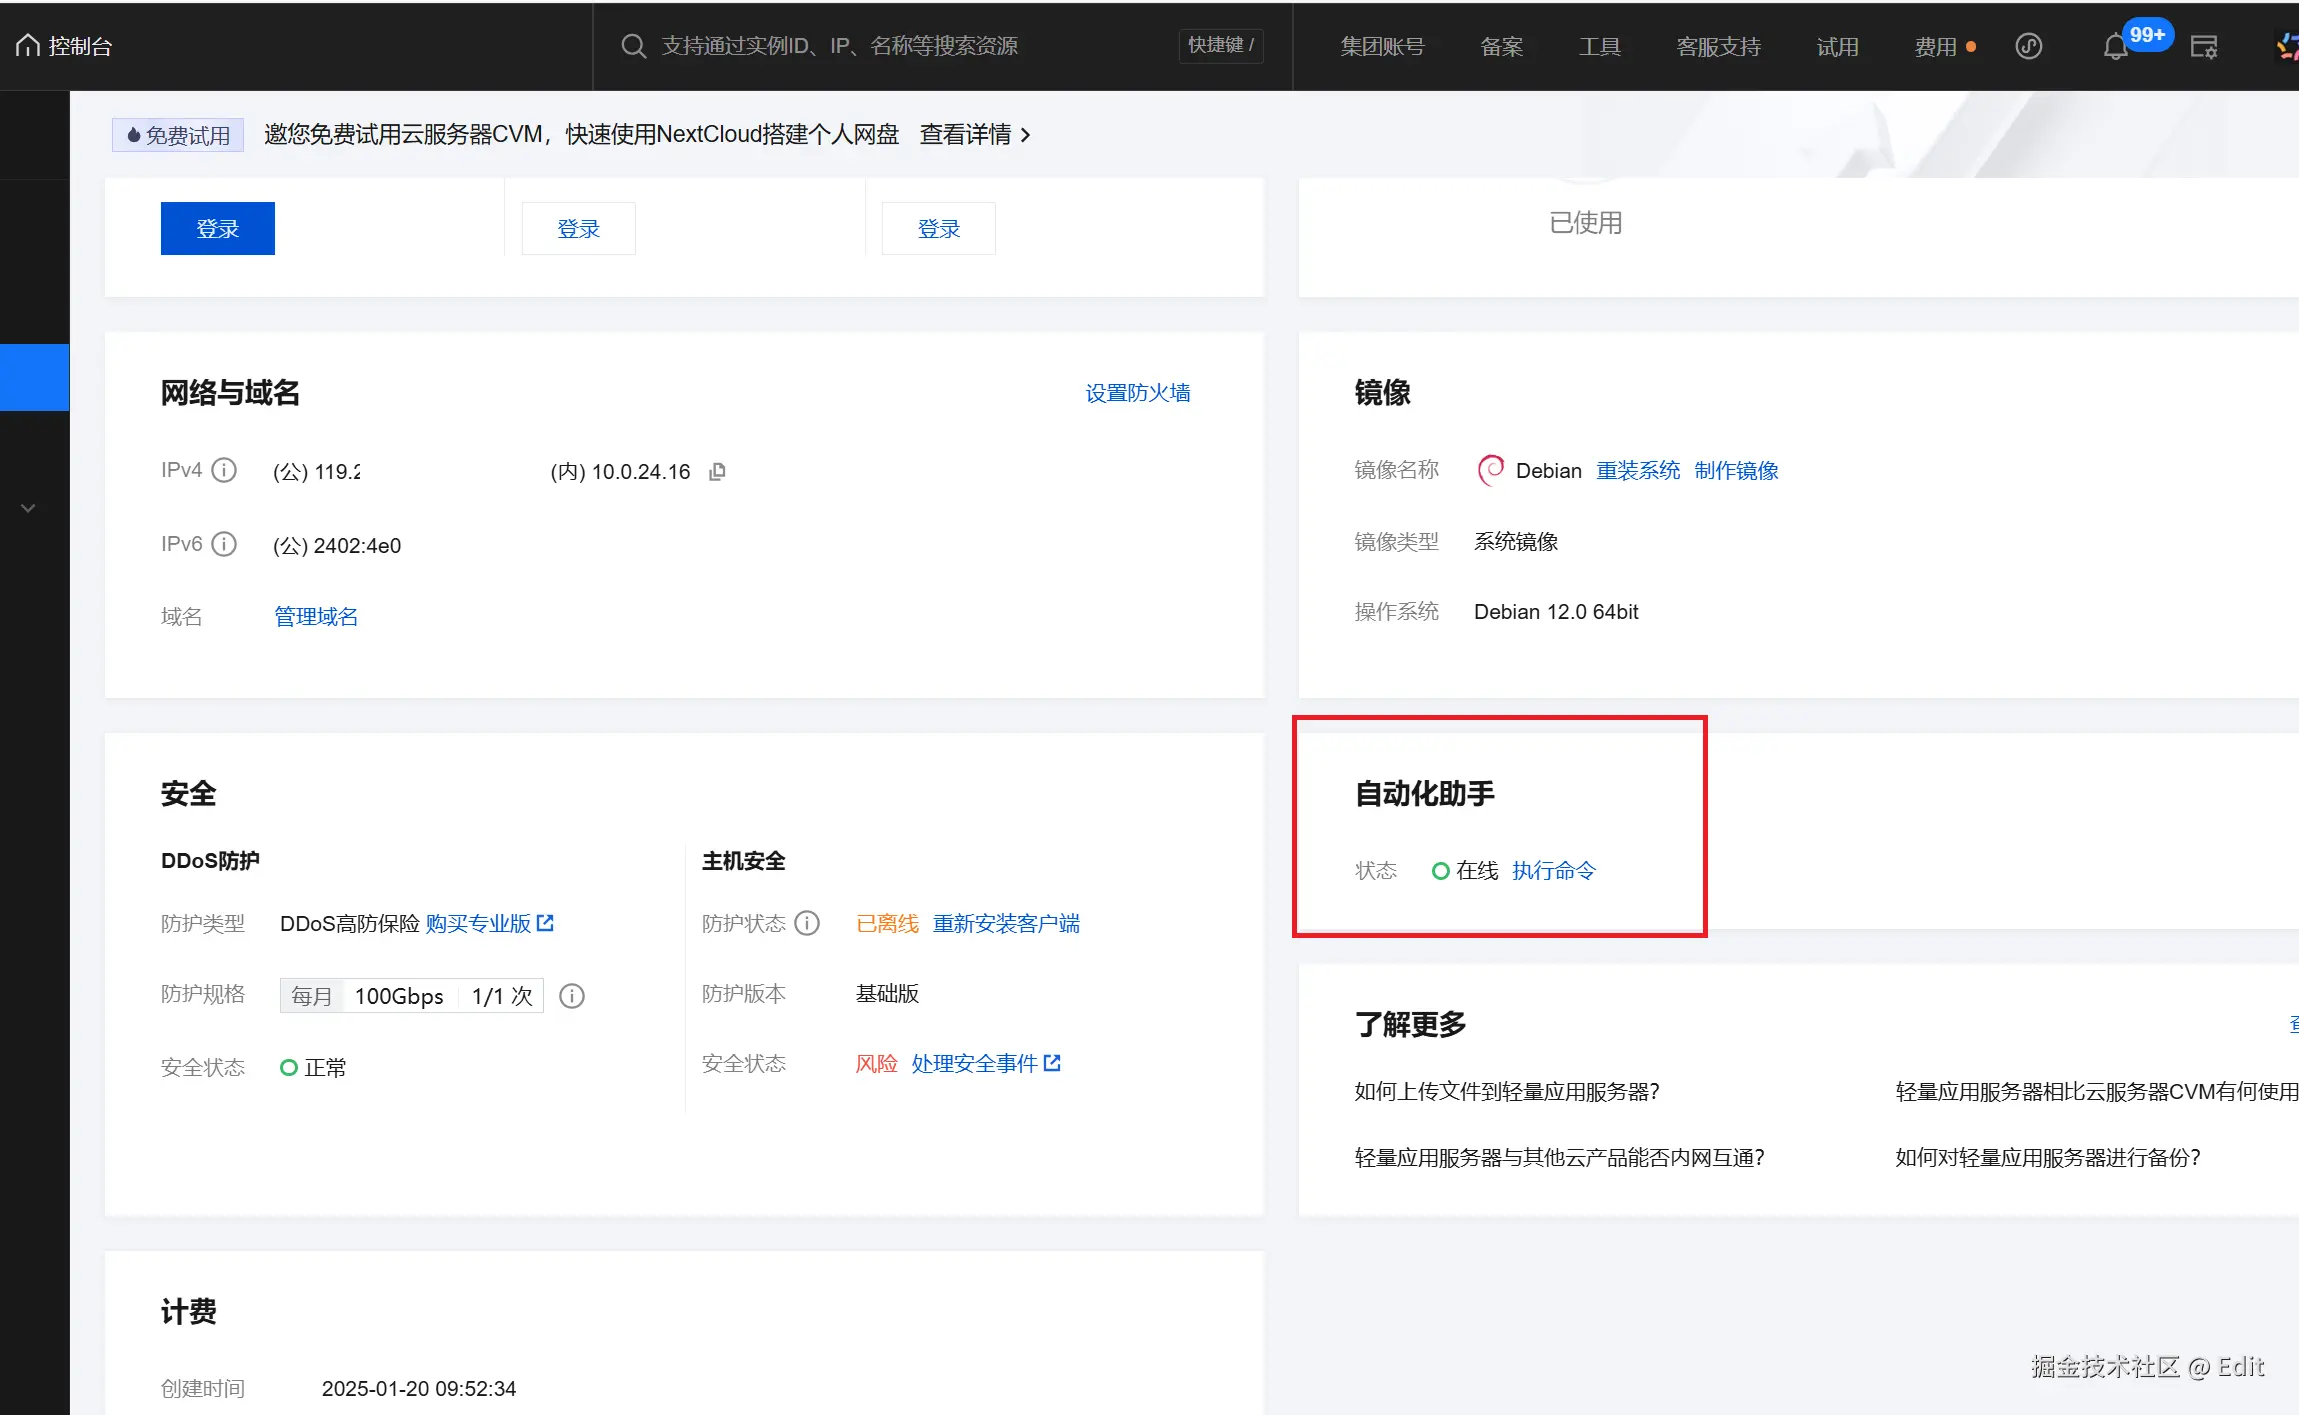Open the billing card icon in header
Screen dimensions: 2299x1415
pos(2204,47)
